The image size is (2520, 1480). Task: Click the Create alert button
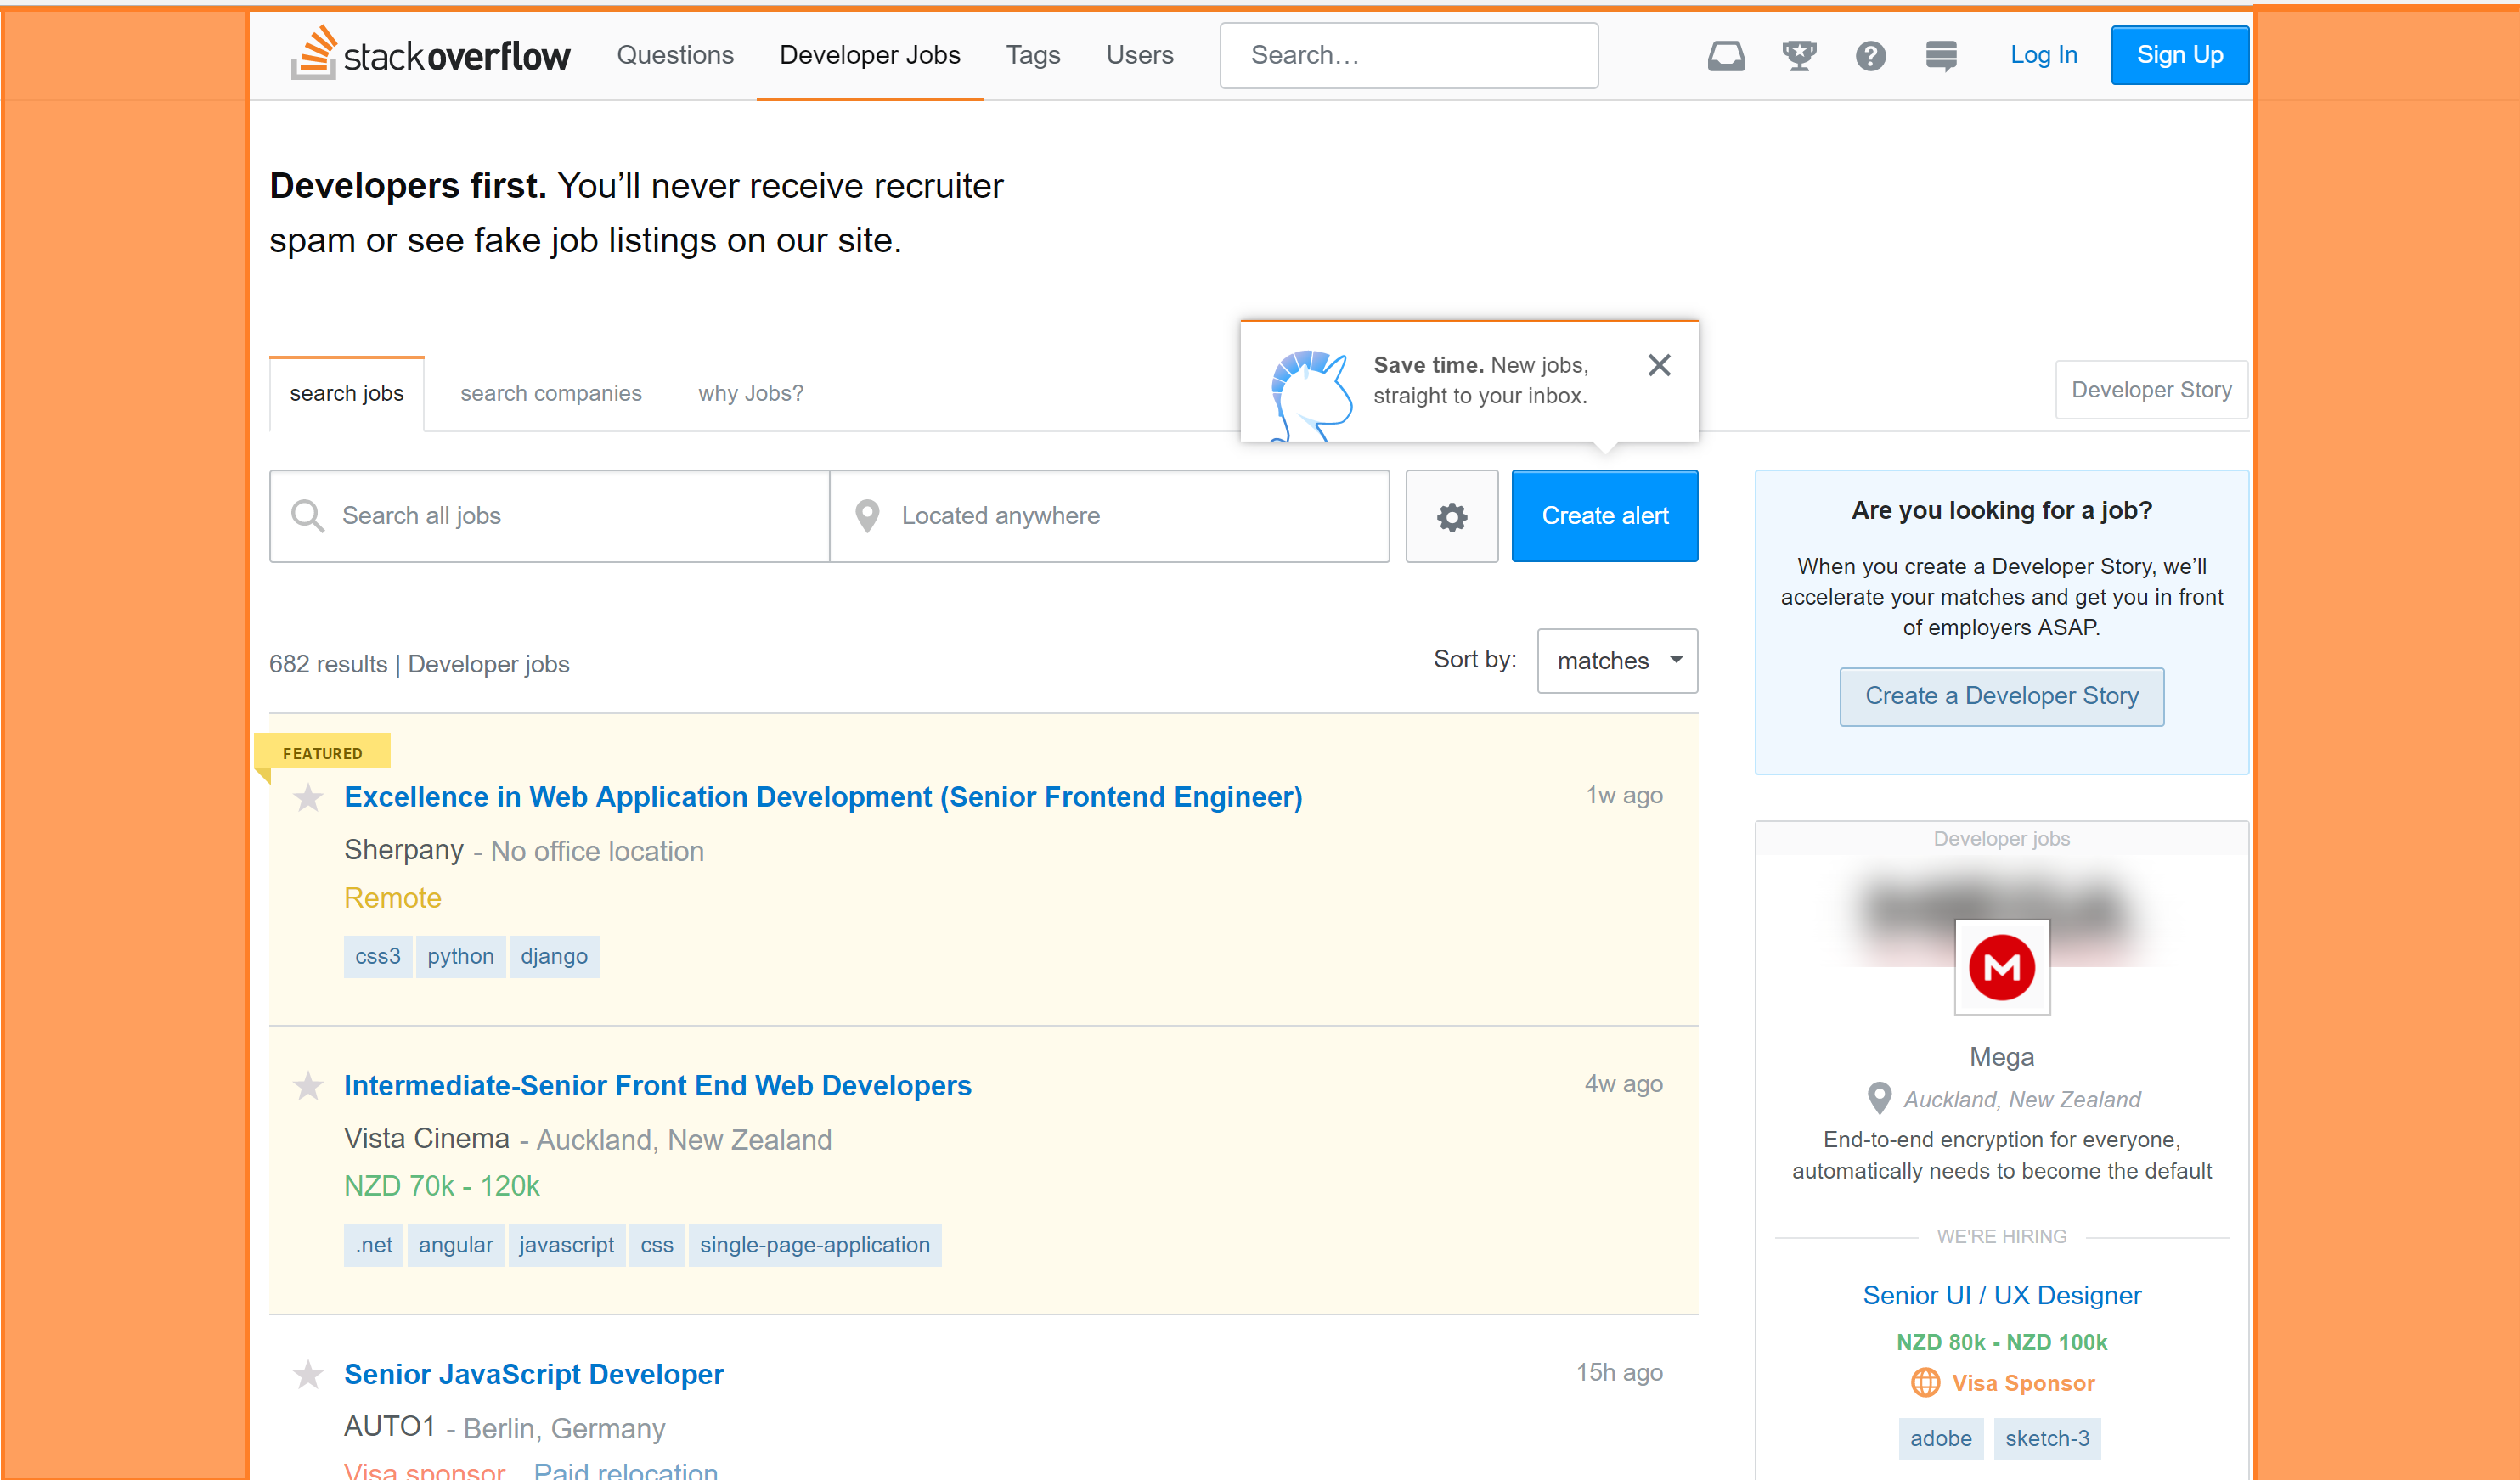(1604, 516)
